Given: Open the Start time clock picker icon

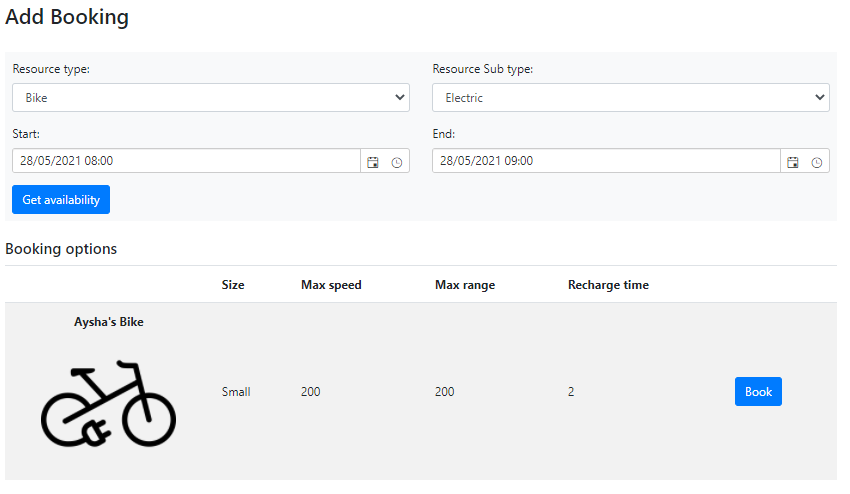Looking at the screenshot, I should (397, 162).
